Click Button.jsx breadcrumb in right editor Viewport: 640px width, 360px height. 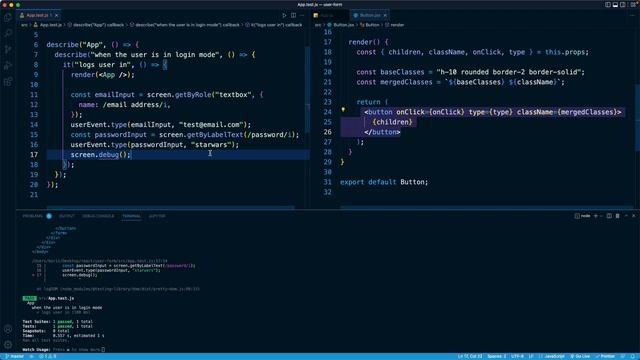coord(341,25)
